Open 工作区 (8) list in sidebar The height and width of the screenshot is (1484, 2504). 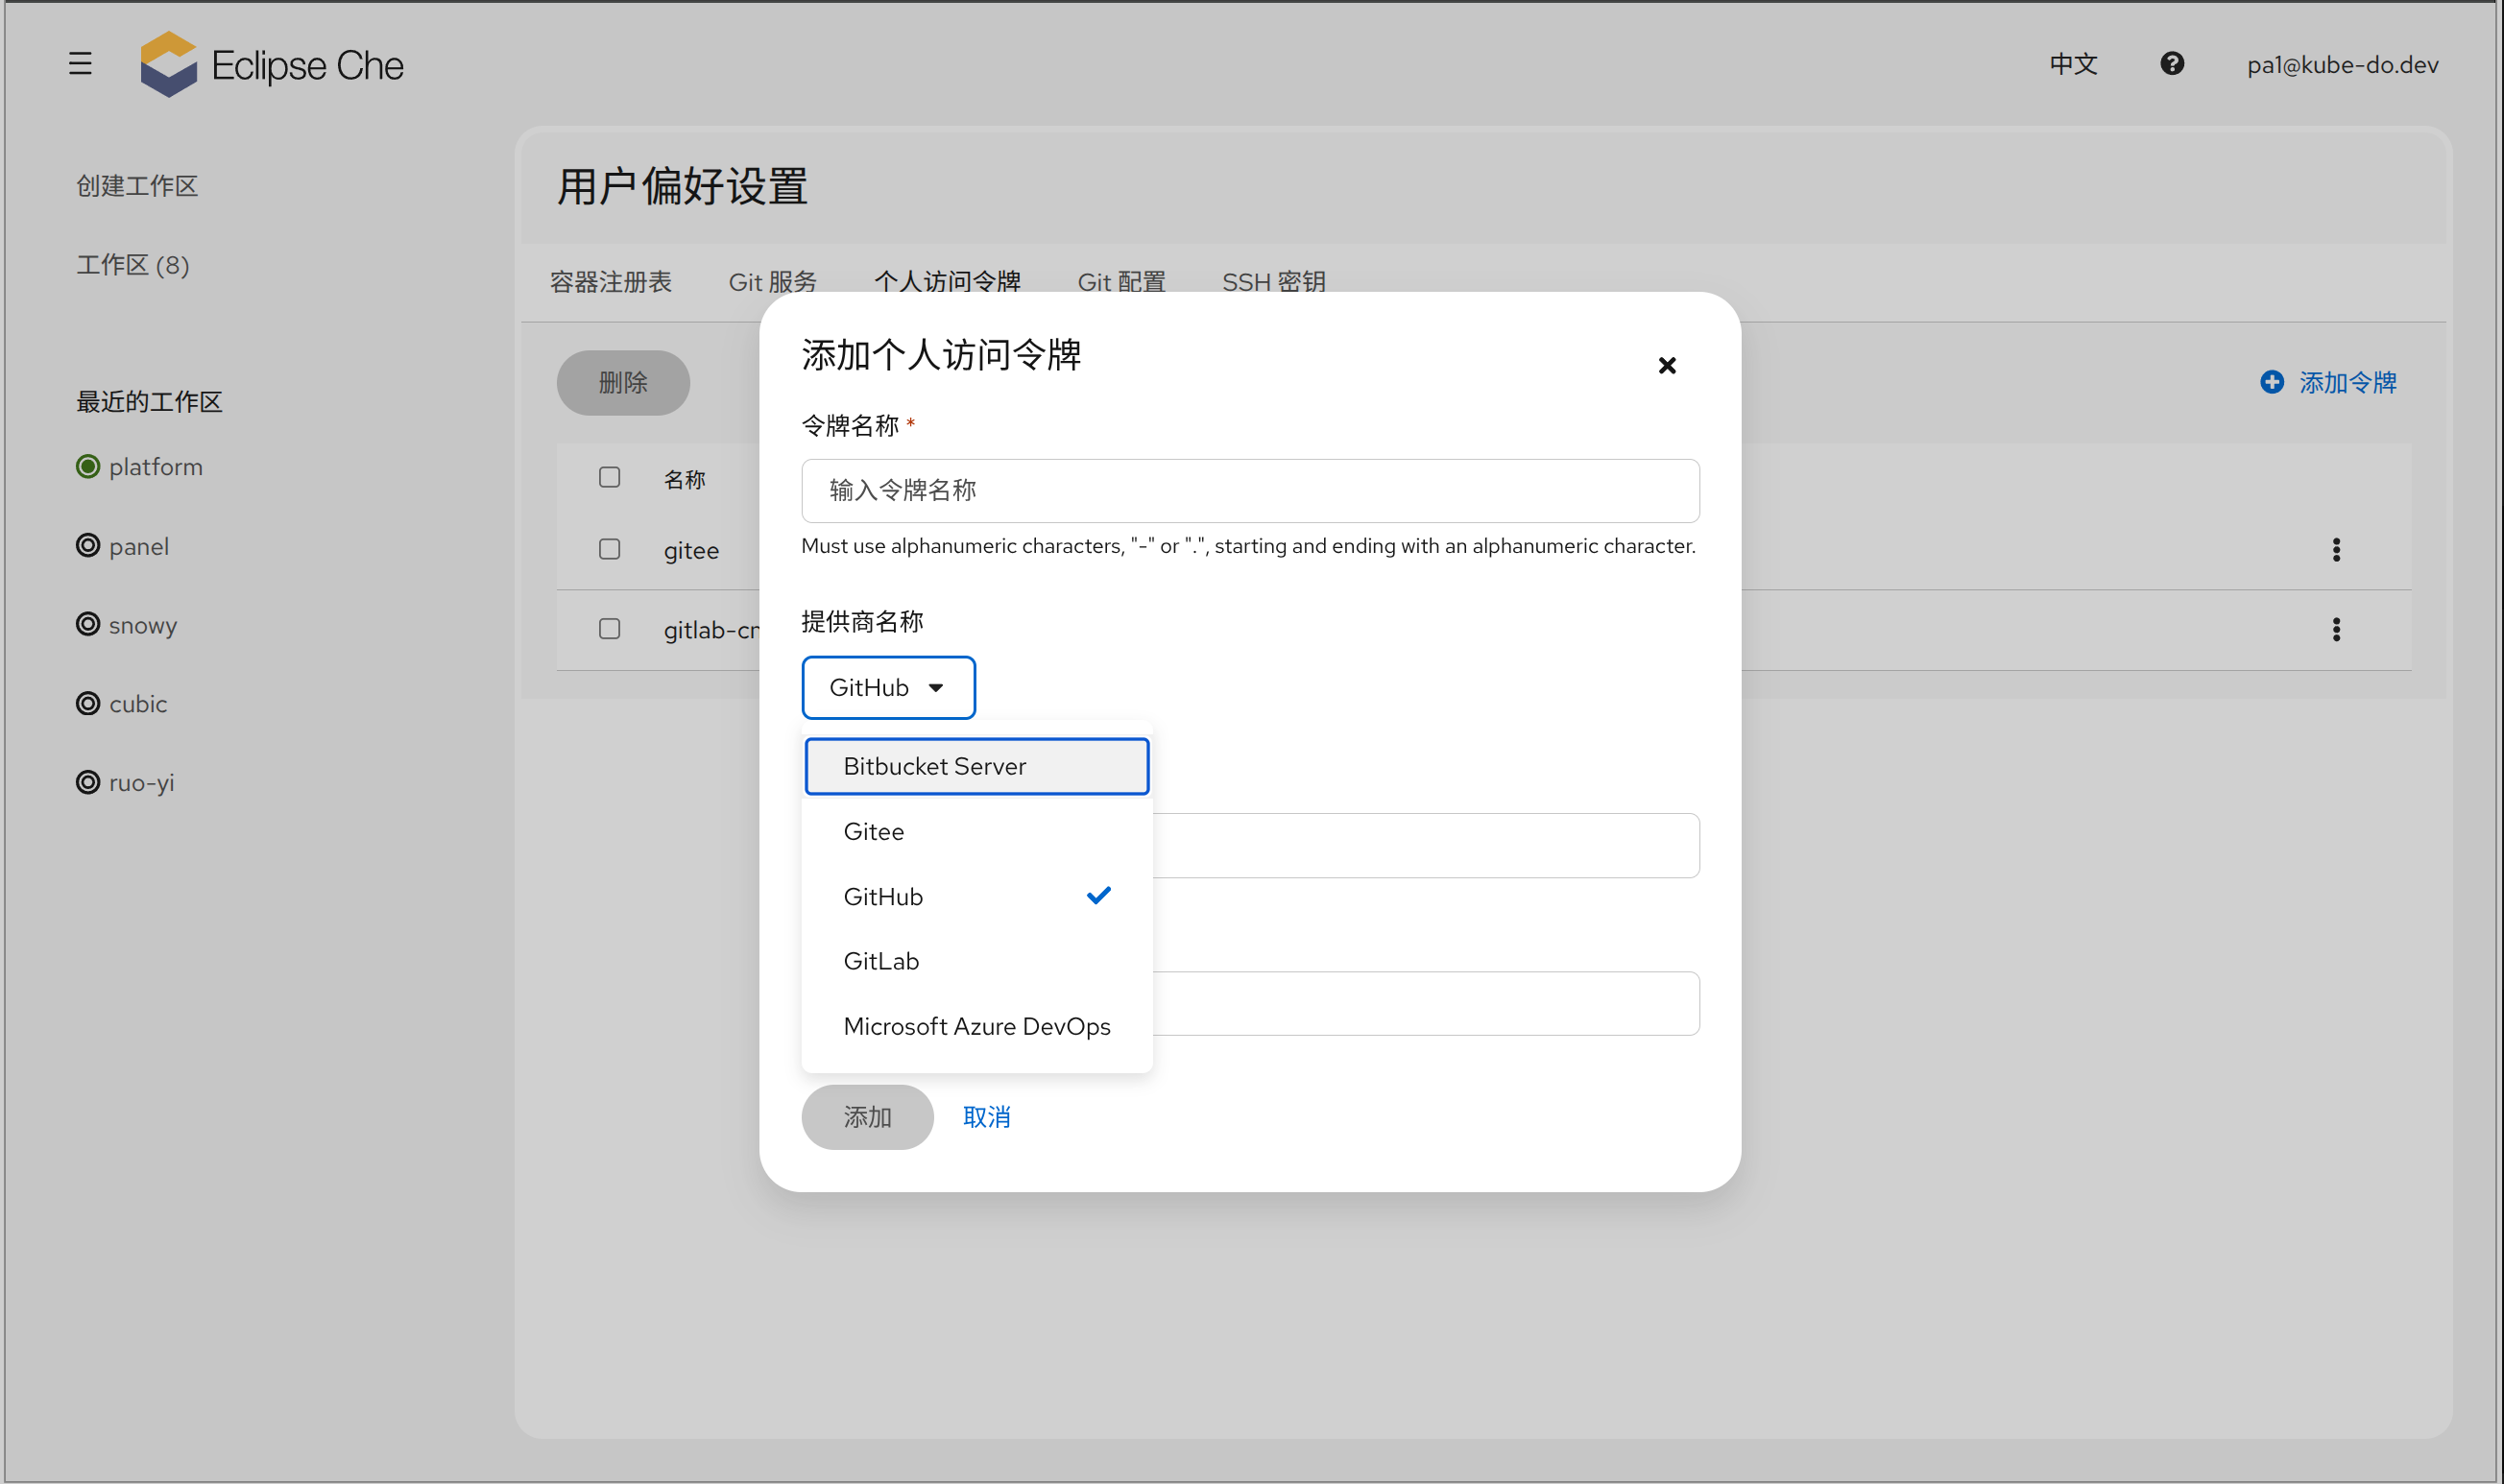[x=133, y=265]
